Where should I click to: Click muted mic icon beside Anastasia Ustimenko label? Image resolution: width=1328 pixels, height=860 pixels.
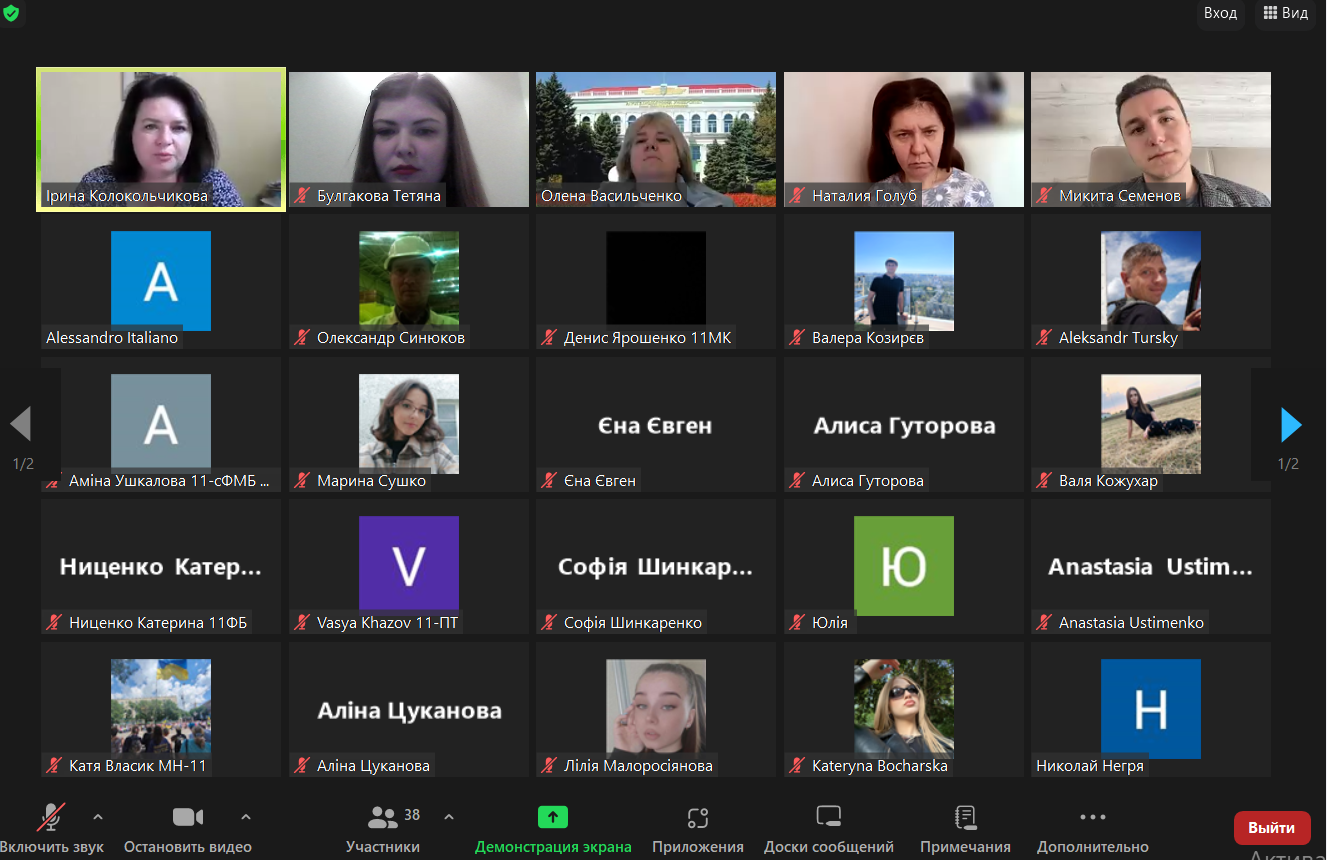click(1044, 623)
